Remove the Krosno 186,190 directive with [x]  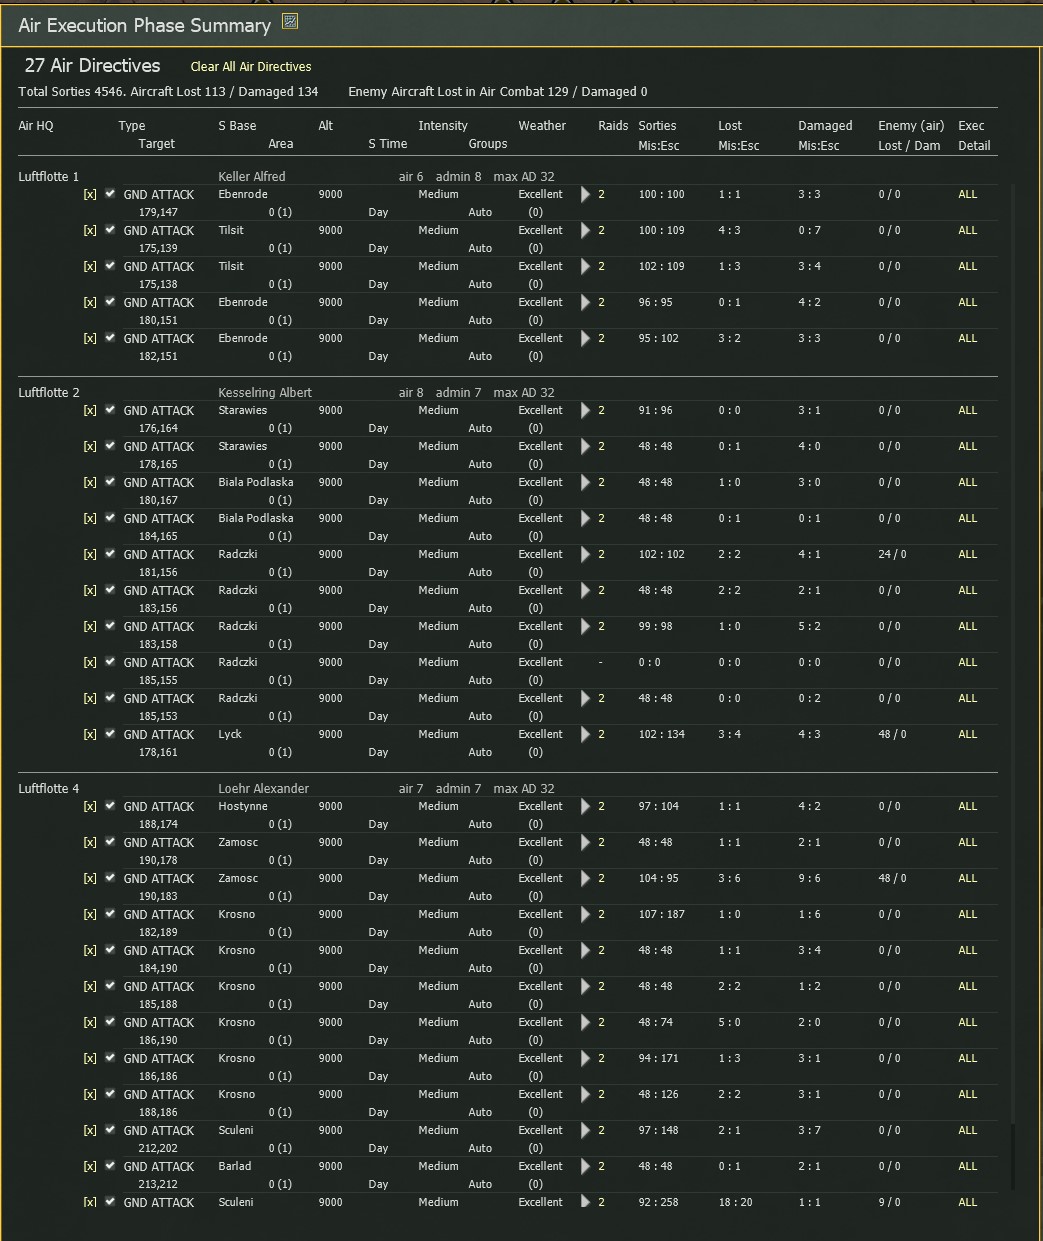90,1022
